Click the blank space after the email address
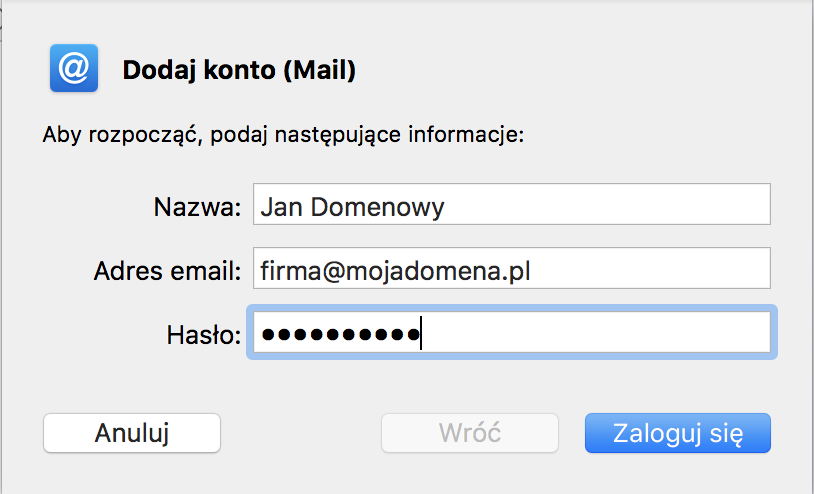 click(650, 268)
